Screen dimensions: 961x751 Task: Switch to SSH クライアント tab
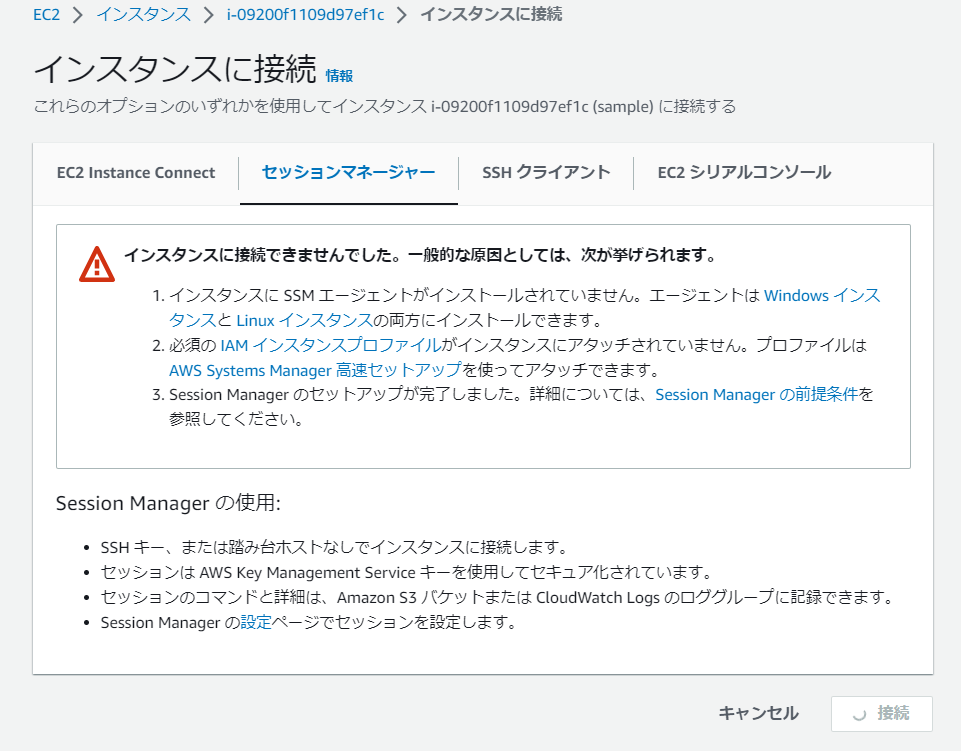click(x=546, y=172)
